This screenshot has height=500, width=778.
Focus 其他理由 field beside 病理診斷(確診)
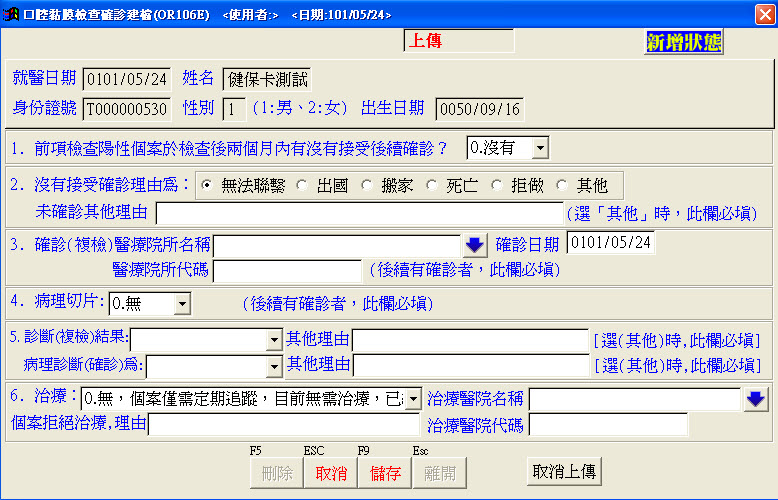point(471,366)
